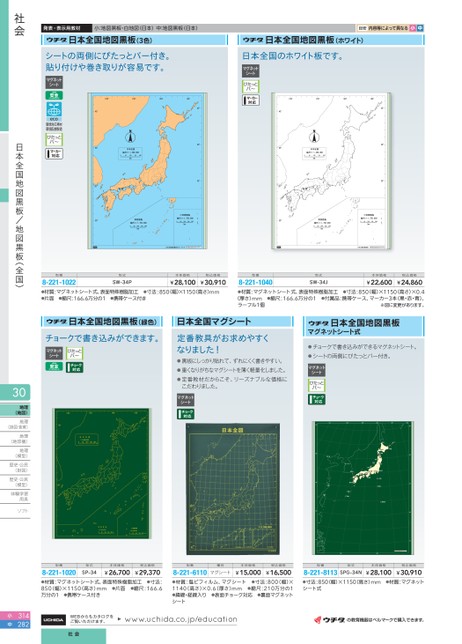This screenshot has height=644, width=462.
Task: Click text チョークで書き込みができます。
Action: point(103,338)
